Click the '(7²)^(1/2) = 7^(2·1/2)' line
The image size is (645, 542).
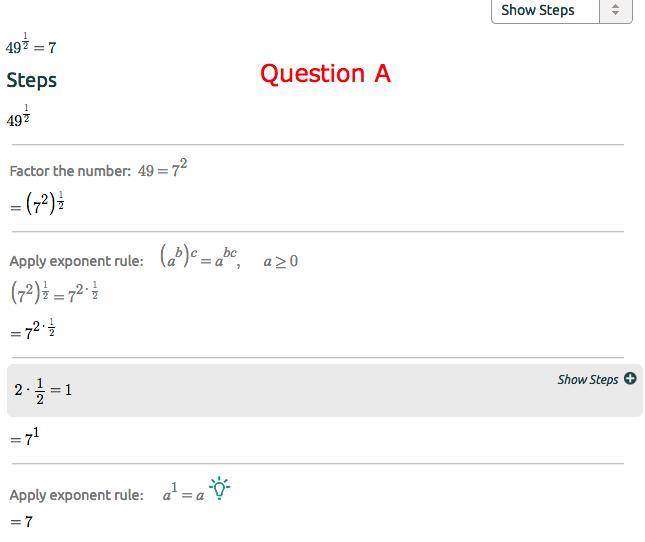click(54, 293)
